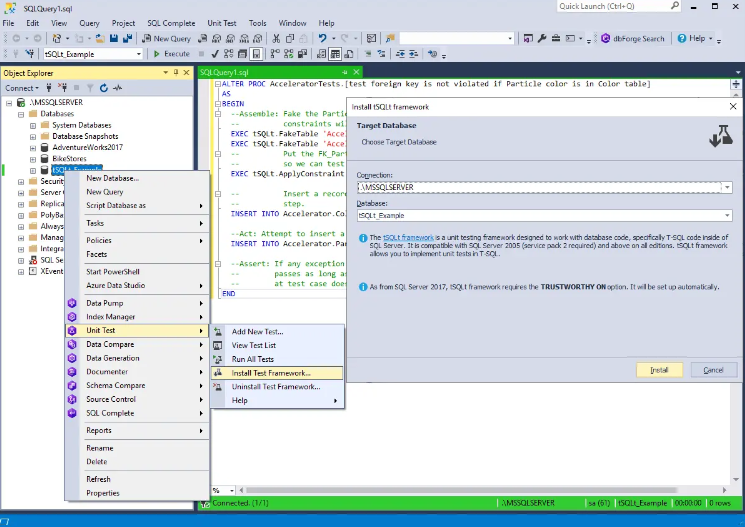Close the Install tSQLt framework dialog
The width and height of the screenshot is (745, 527).
(733, 106)
